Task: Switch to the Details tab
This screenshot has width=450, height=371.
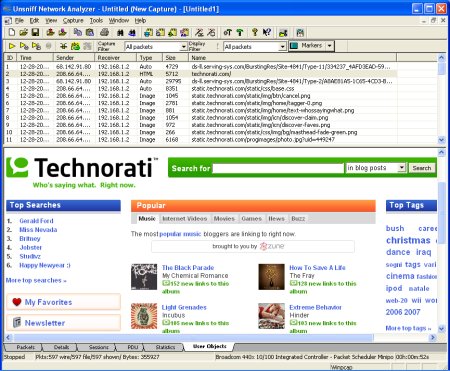Action: pyautogui.click(x=61, y=347)
